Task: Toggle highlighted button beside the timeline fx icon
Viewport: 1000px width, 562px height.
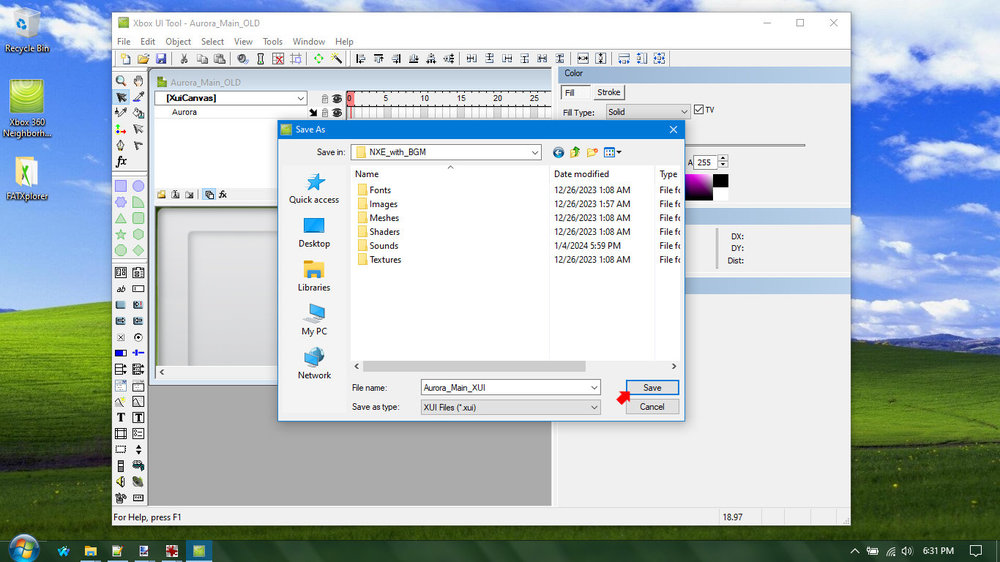Action: (209, 195)
